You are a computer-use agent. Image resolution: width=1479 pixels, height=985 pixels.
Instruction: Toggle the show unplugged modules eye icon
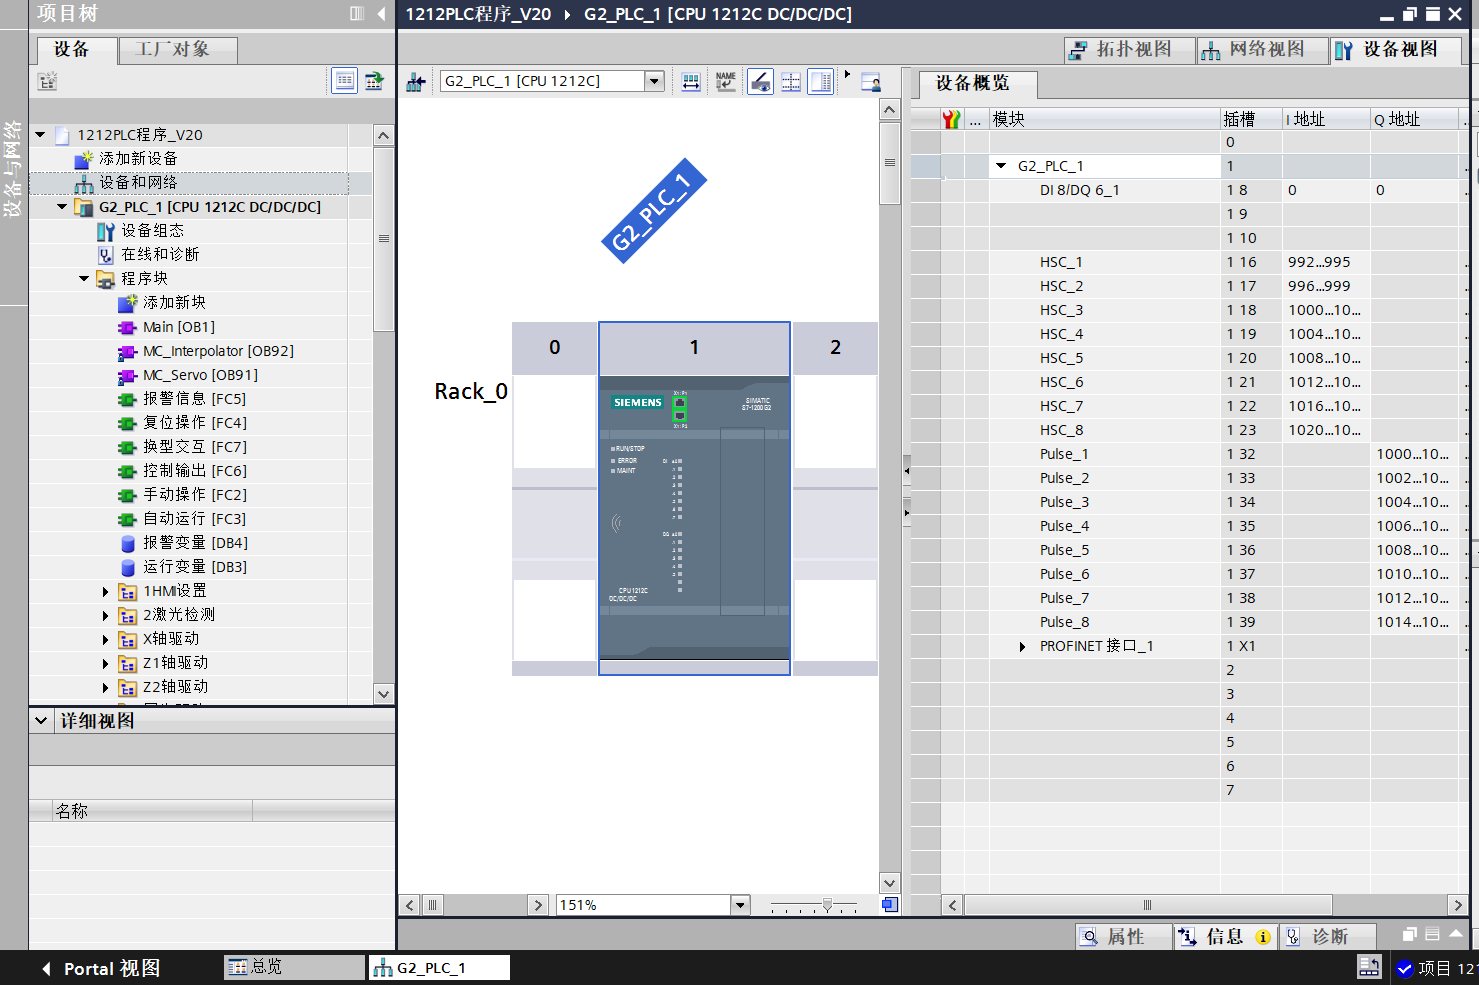[x=760, y=82]
